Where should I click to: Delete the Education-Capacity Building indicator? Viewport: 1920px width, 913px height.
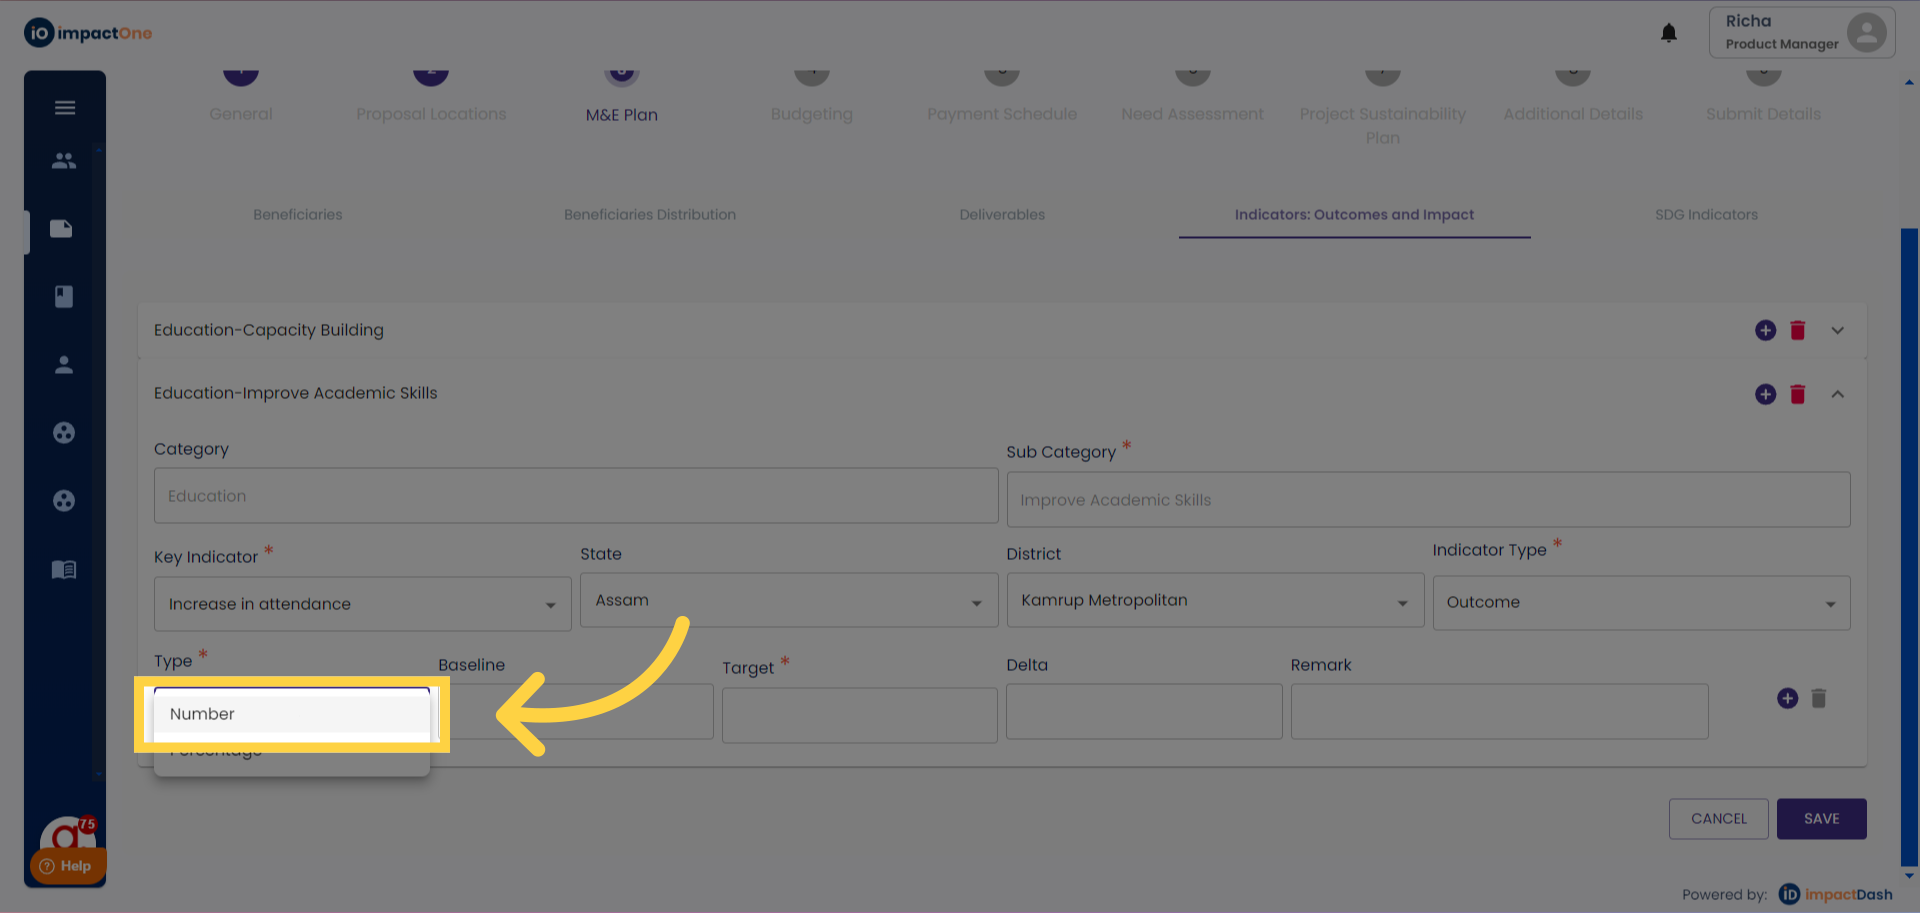[1797, 330]
